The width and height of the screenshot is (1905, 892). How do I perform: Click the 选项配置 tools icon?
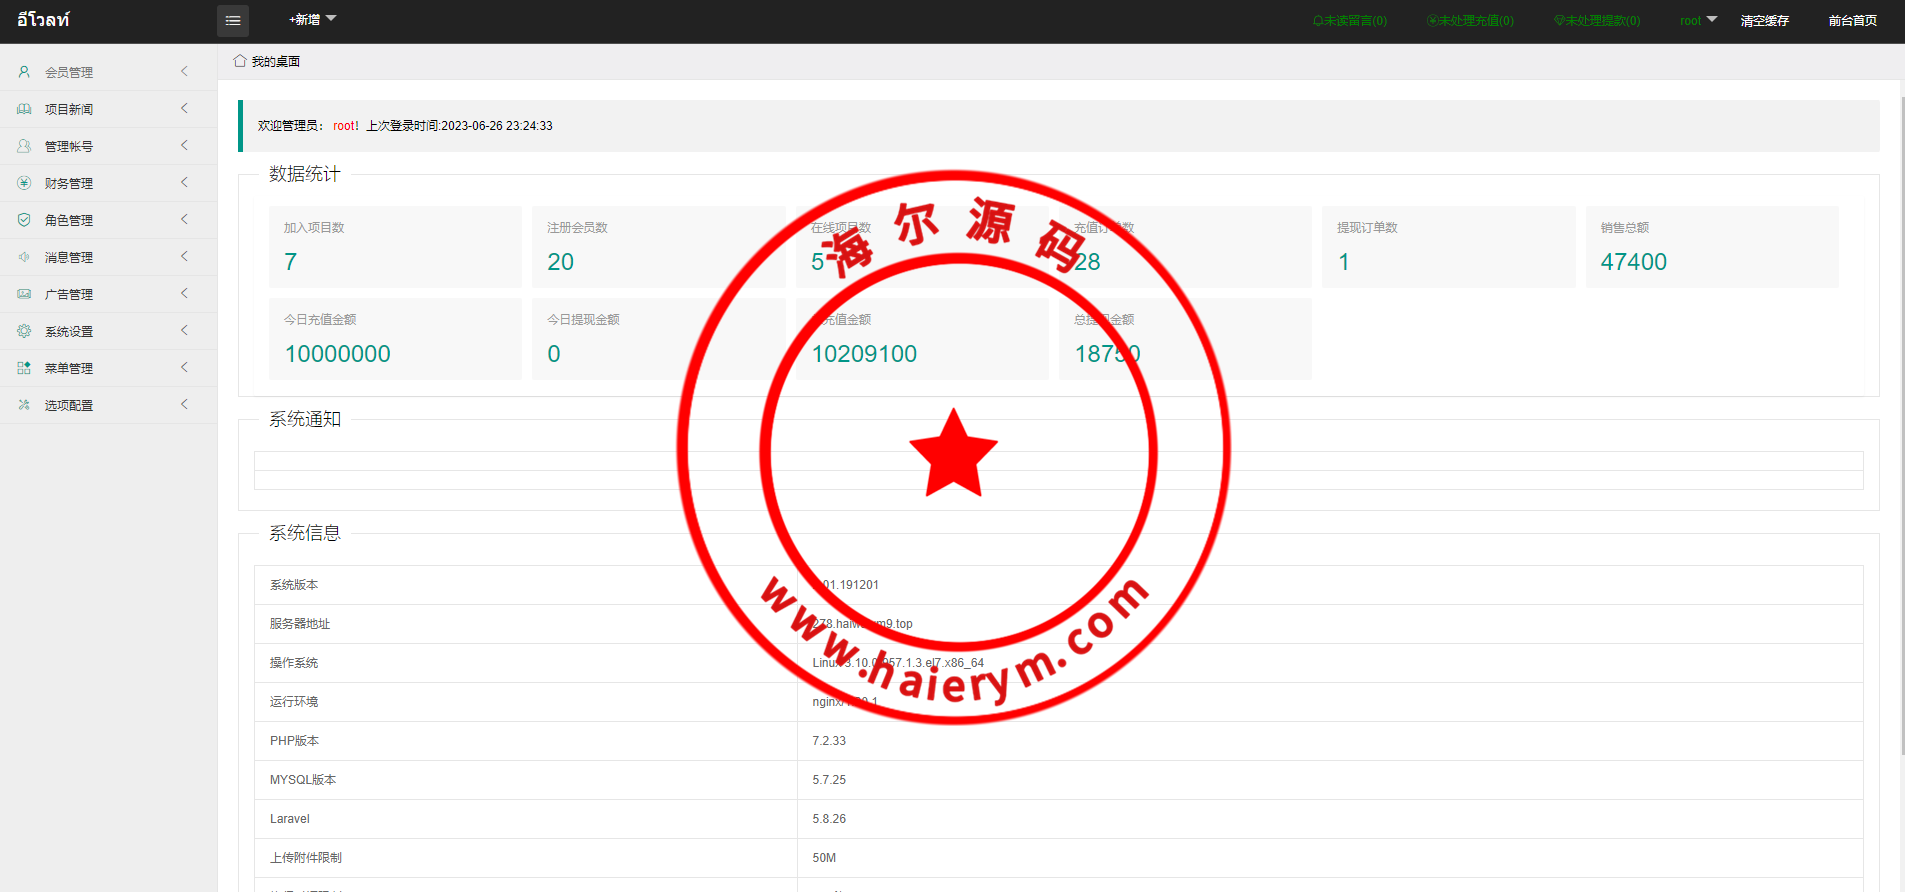pos(24,405)
